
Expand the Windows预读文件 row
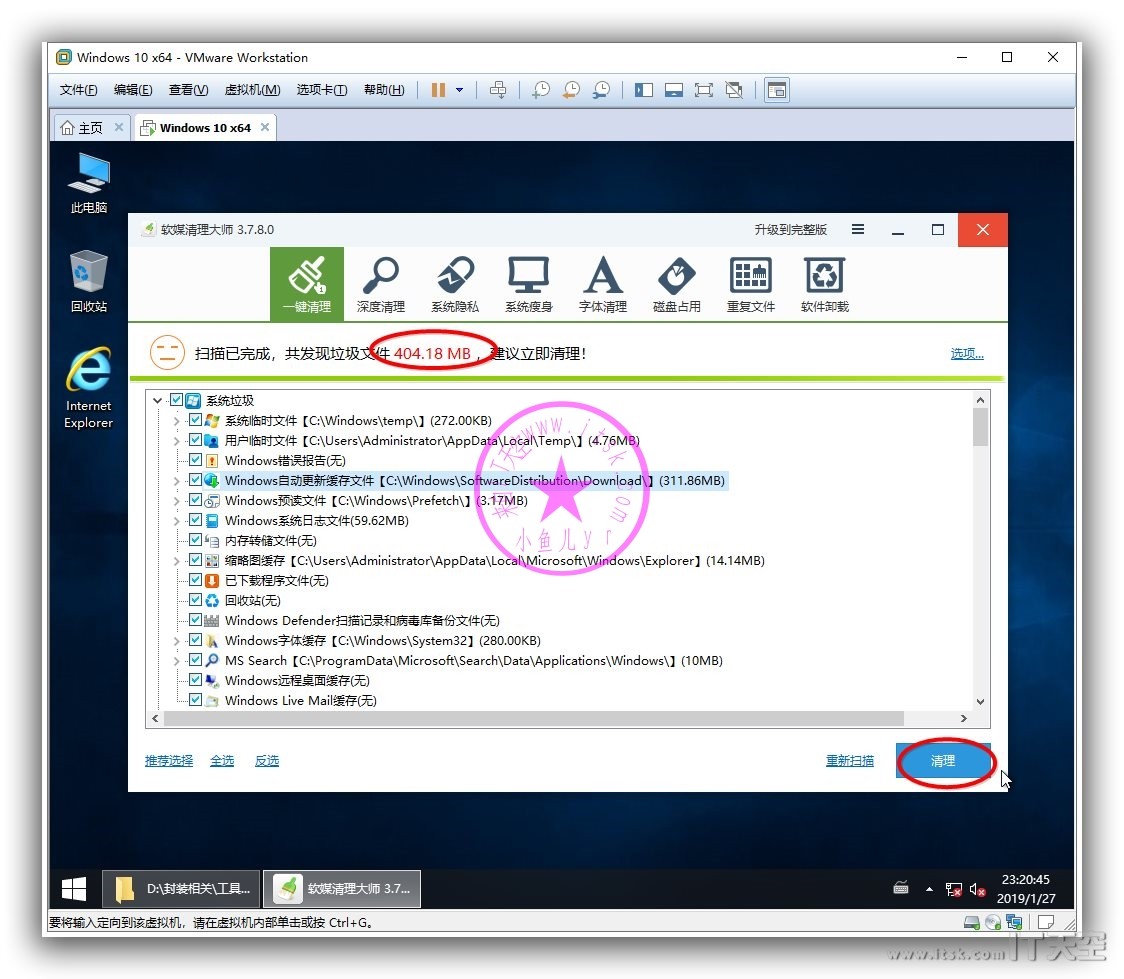click(176, 501)
